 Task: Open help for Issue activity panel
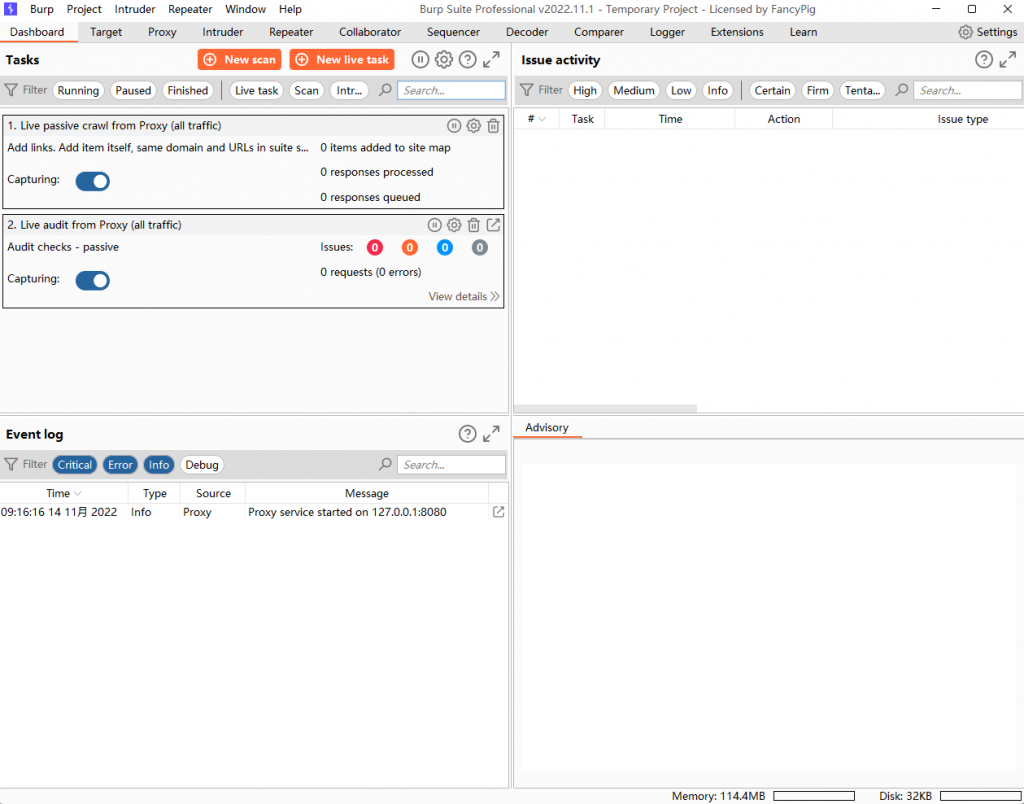[984, 59]
